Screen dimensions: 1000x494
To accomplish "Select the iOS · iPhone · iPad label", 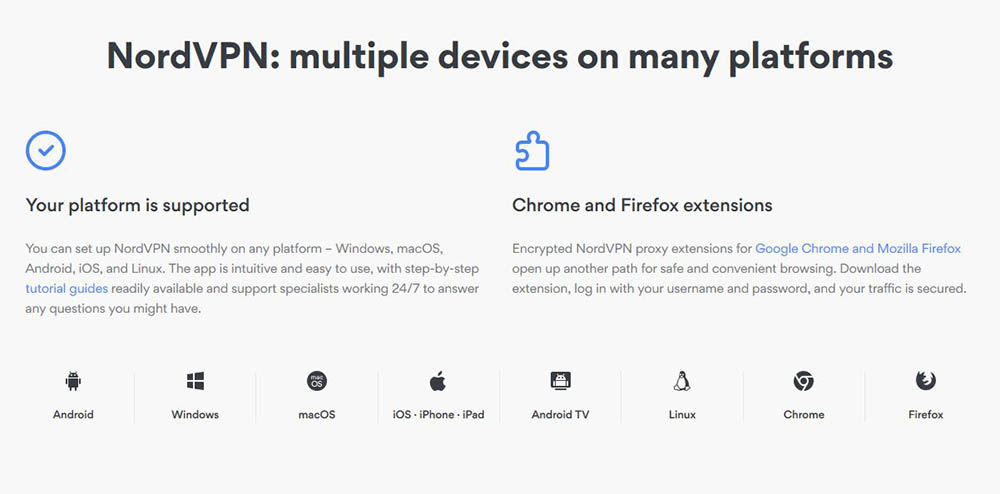I will point(438,414).
